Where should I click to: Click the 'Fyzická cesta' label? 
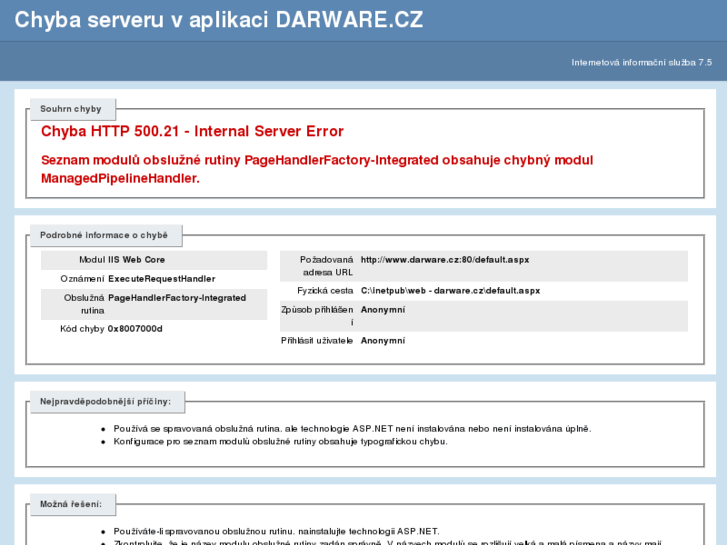tap(325, 291)
